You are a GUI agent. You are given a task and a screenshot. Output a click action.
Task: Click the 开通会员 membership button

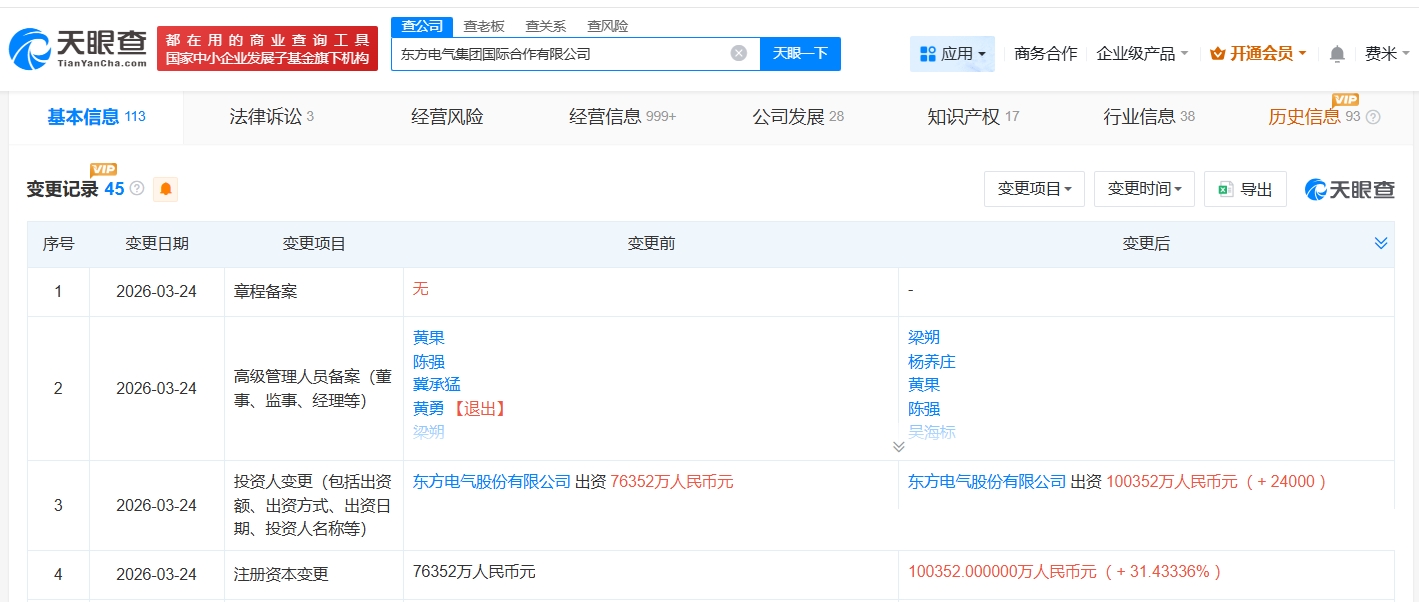tap(1258, 54)
